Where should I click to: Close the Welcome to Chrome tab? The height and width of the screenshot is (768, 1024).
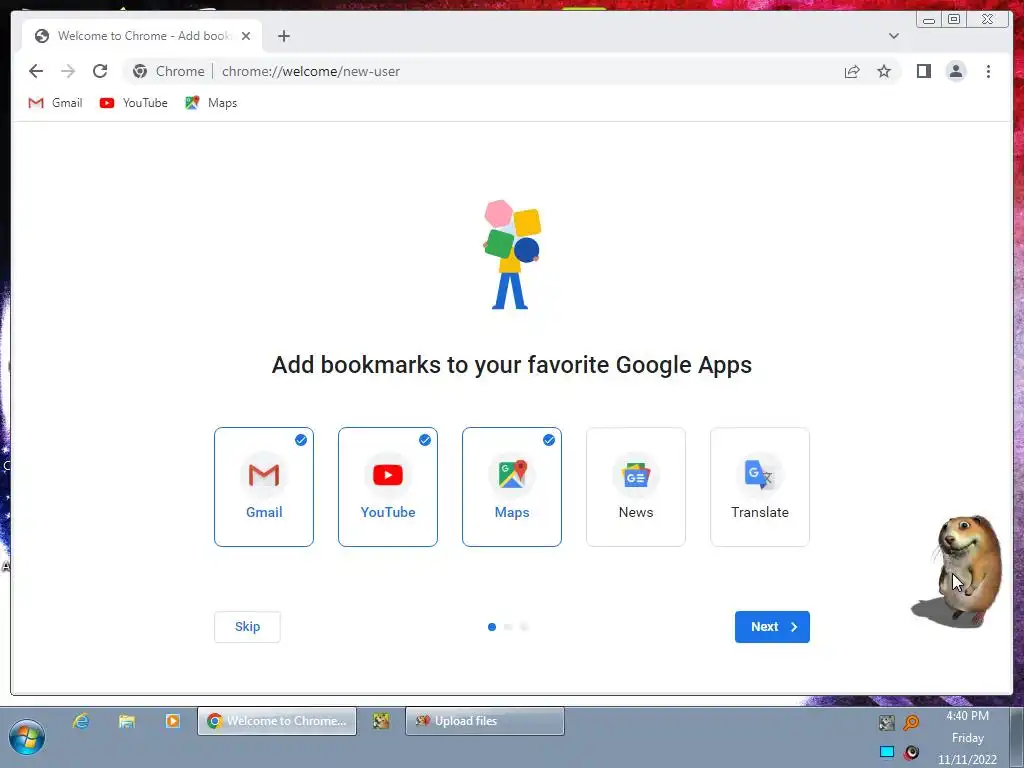pos(246,36)
